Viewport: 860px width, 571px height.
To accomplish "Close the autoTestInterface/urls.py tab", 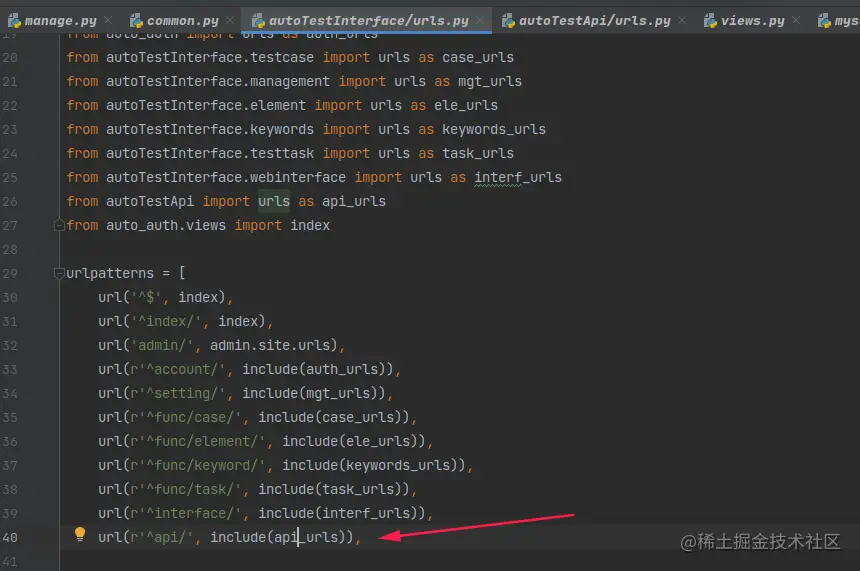I will click(x=480, y=20).
